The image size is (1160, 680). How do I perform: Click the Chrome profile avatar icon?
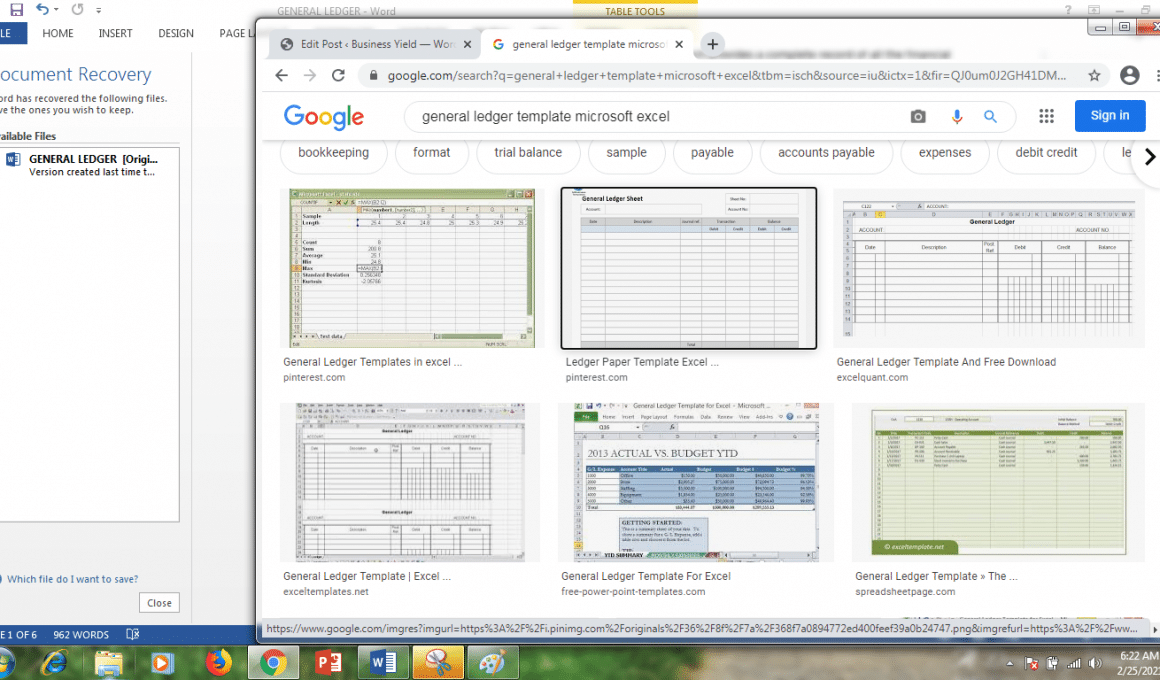coord(1130,75)
